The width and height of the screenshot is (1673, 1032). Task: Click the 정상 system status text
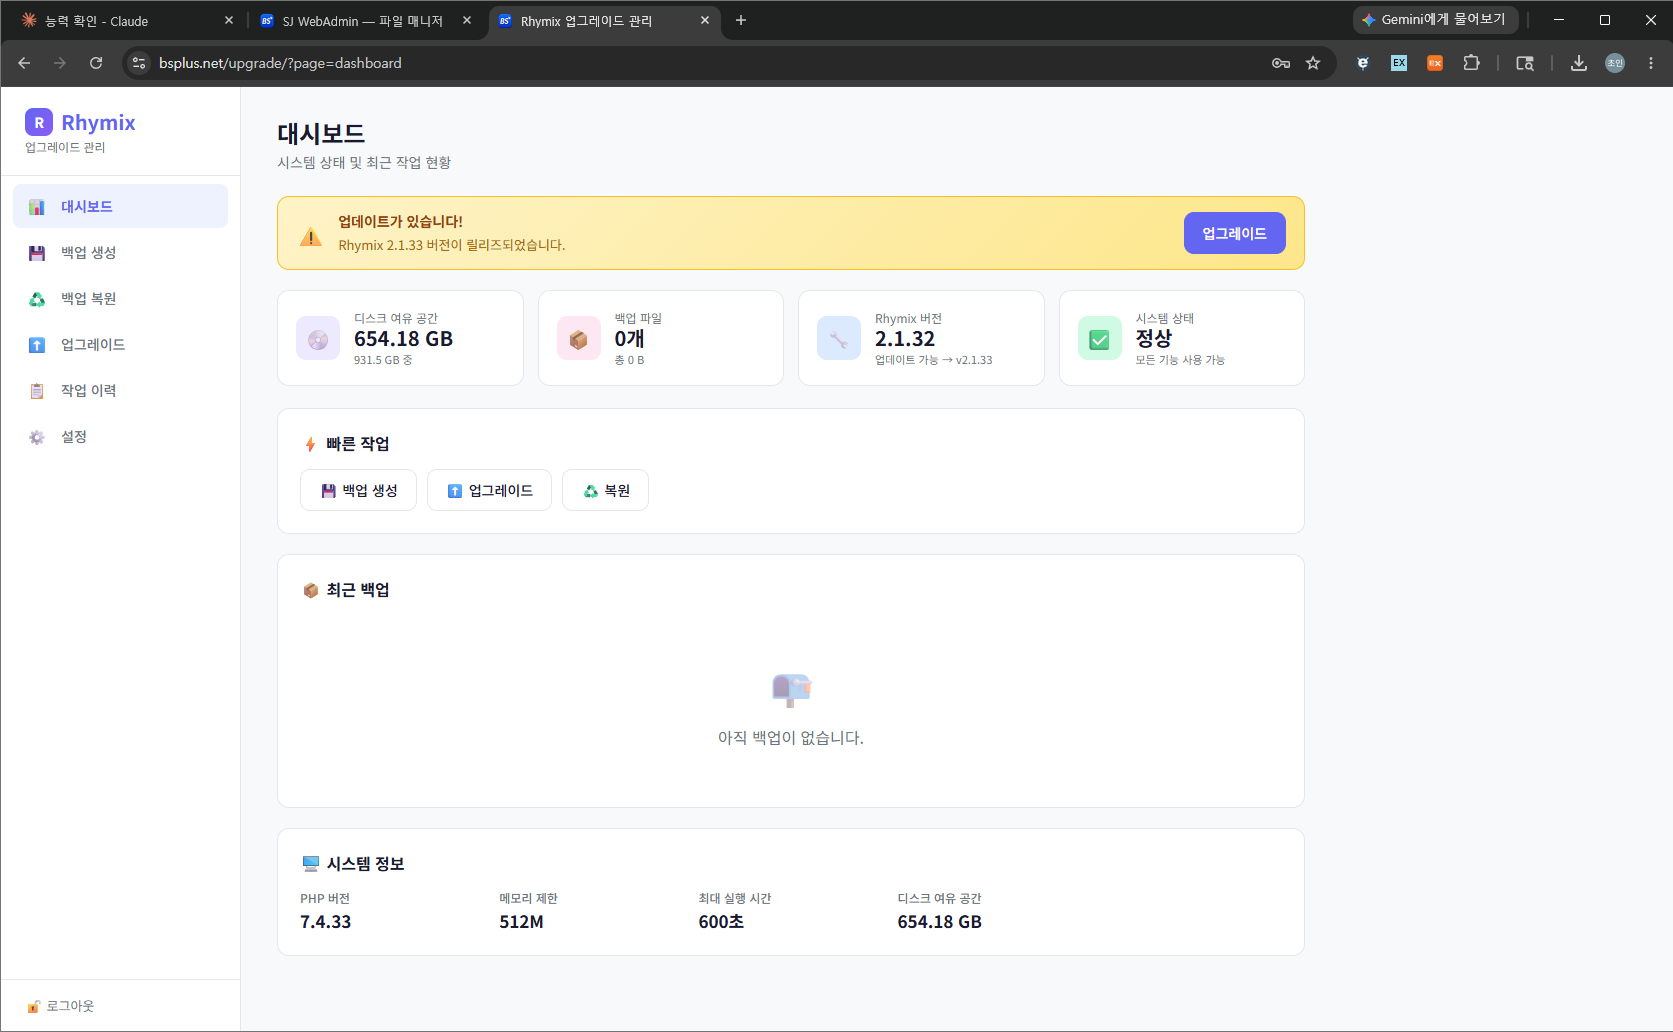(1153, 339)
